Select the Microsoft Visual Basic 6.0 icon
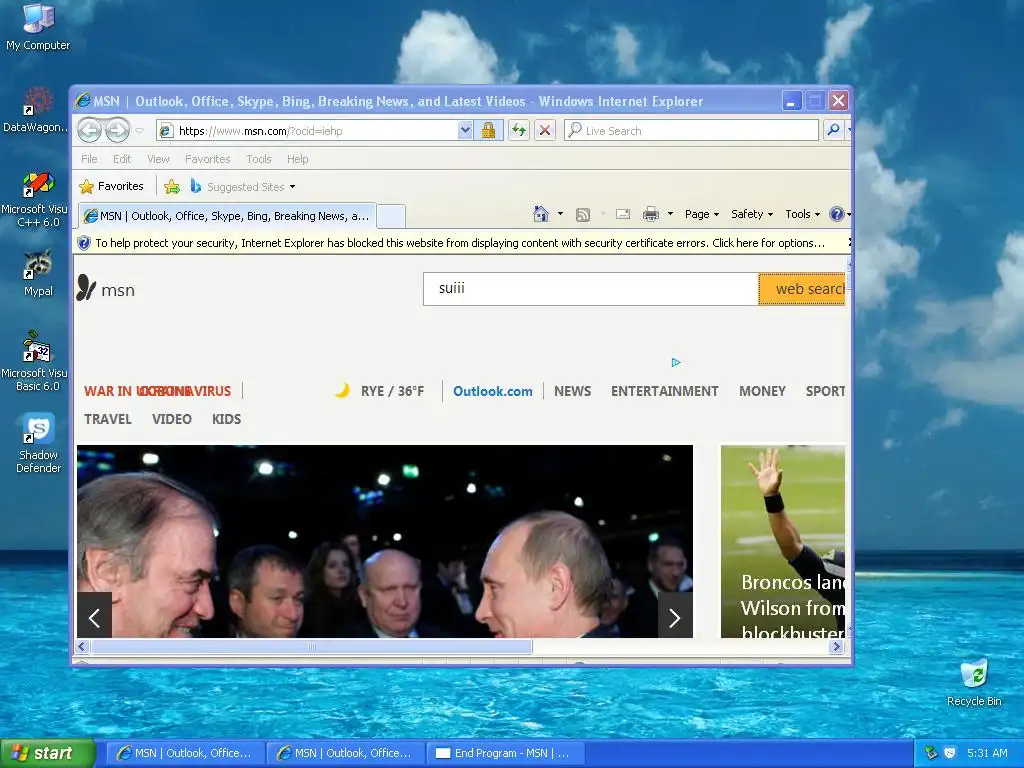1024x768 pixels. coord(36,361)
